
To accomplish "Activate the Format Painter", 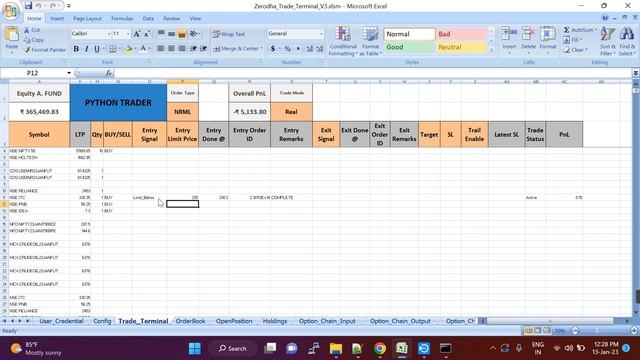I will 44,50.
